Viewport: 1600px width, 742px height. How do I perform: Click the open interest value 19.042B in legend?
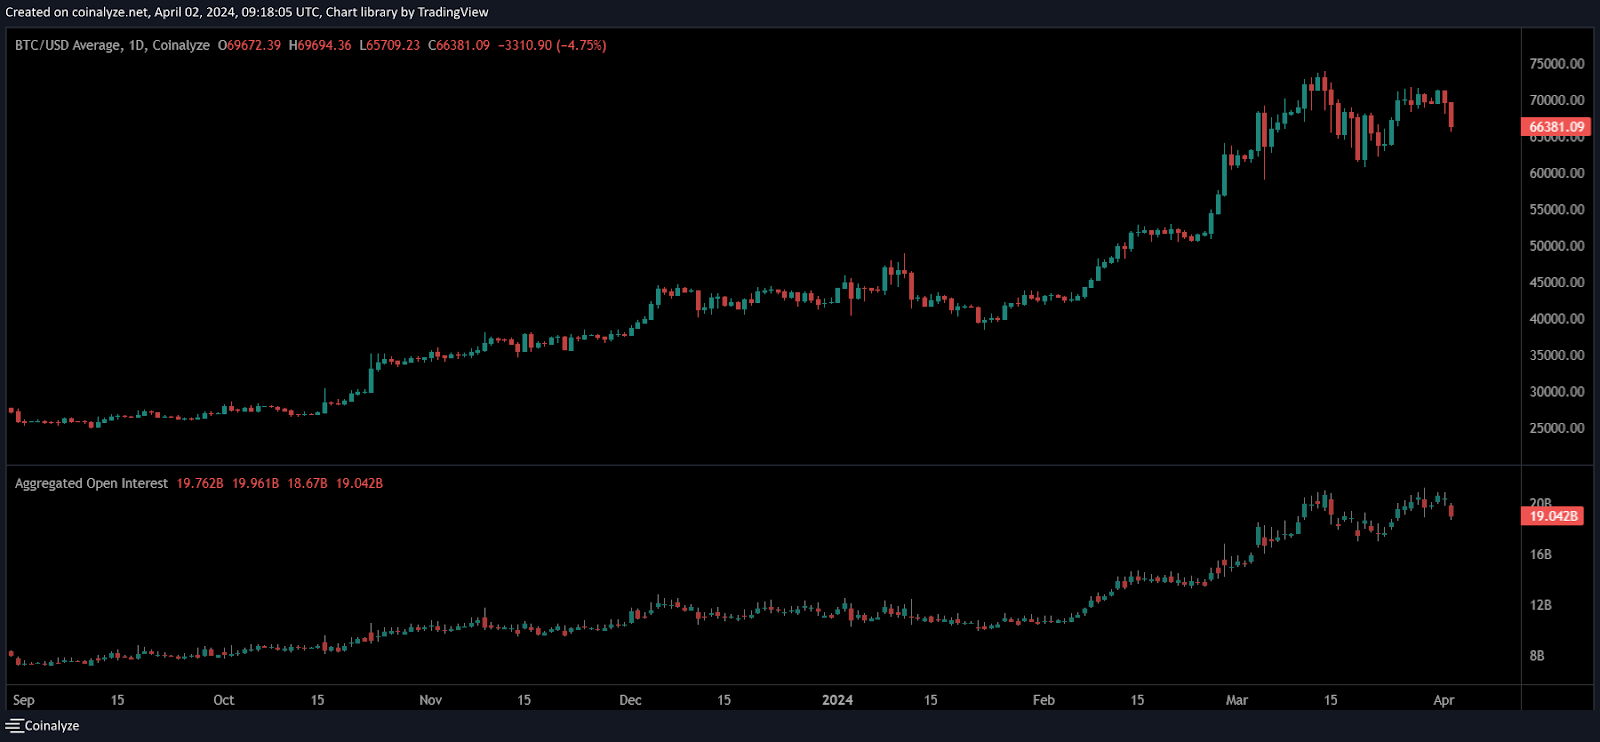tap(359, 483)
